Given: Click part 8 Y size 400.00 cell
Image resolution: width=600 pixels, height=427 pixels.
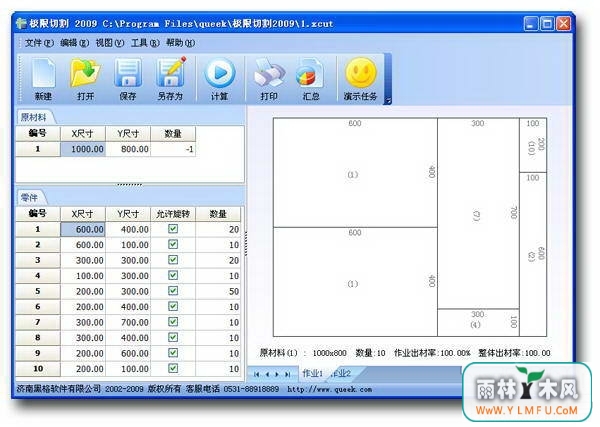Looking at the screenshot, I should click(128, 337).
